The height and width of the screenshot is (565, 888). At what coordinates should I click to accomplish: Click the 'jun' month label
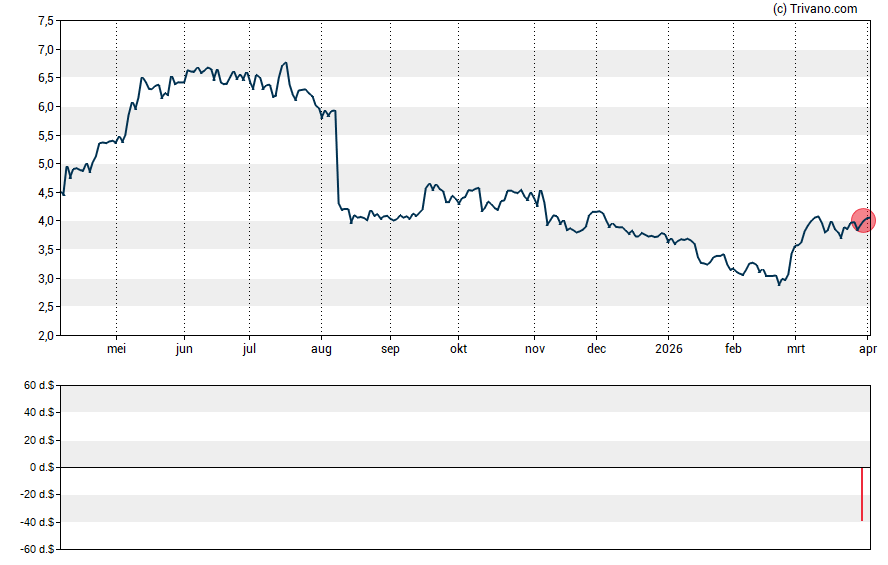(x=183, y=349)
